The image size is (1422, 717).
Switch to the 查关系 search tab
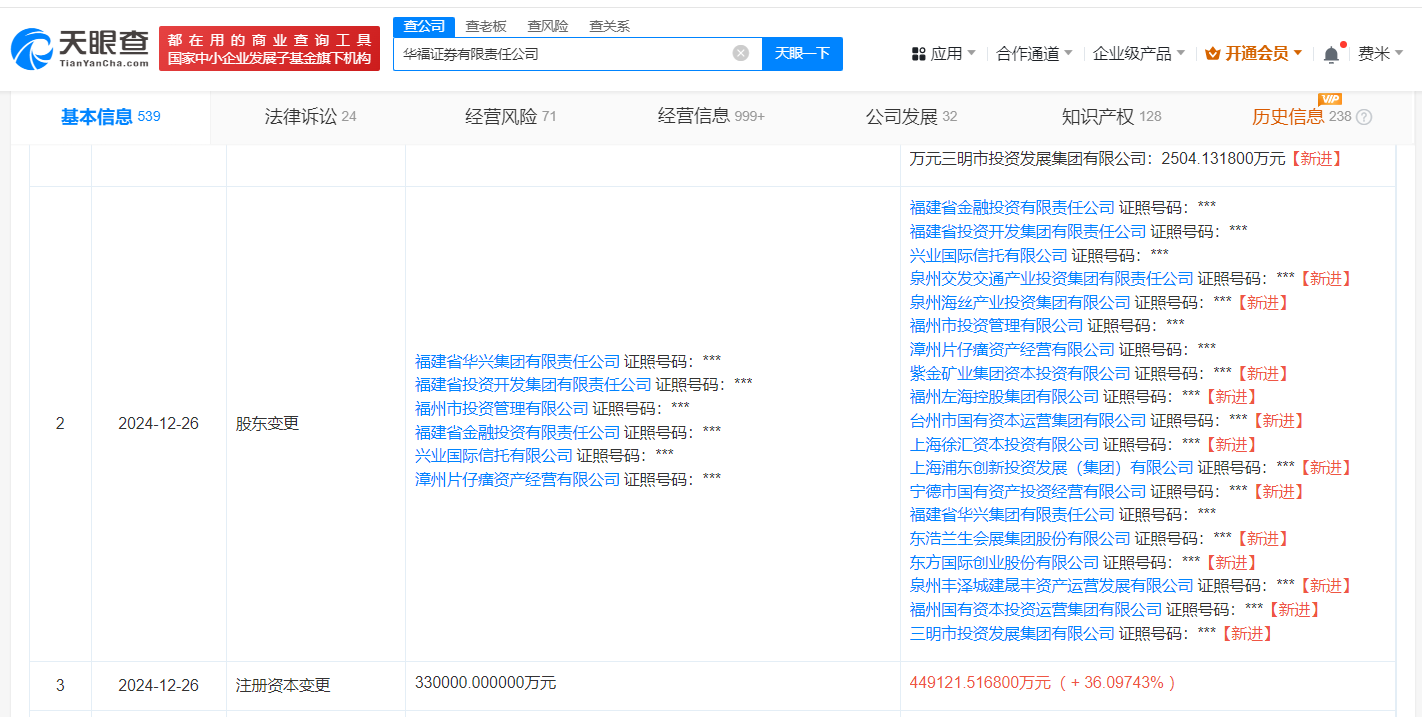(x=609, y=26)
